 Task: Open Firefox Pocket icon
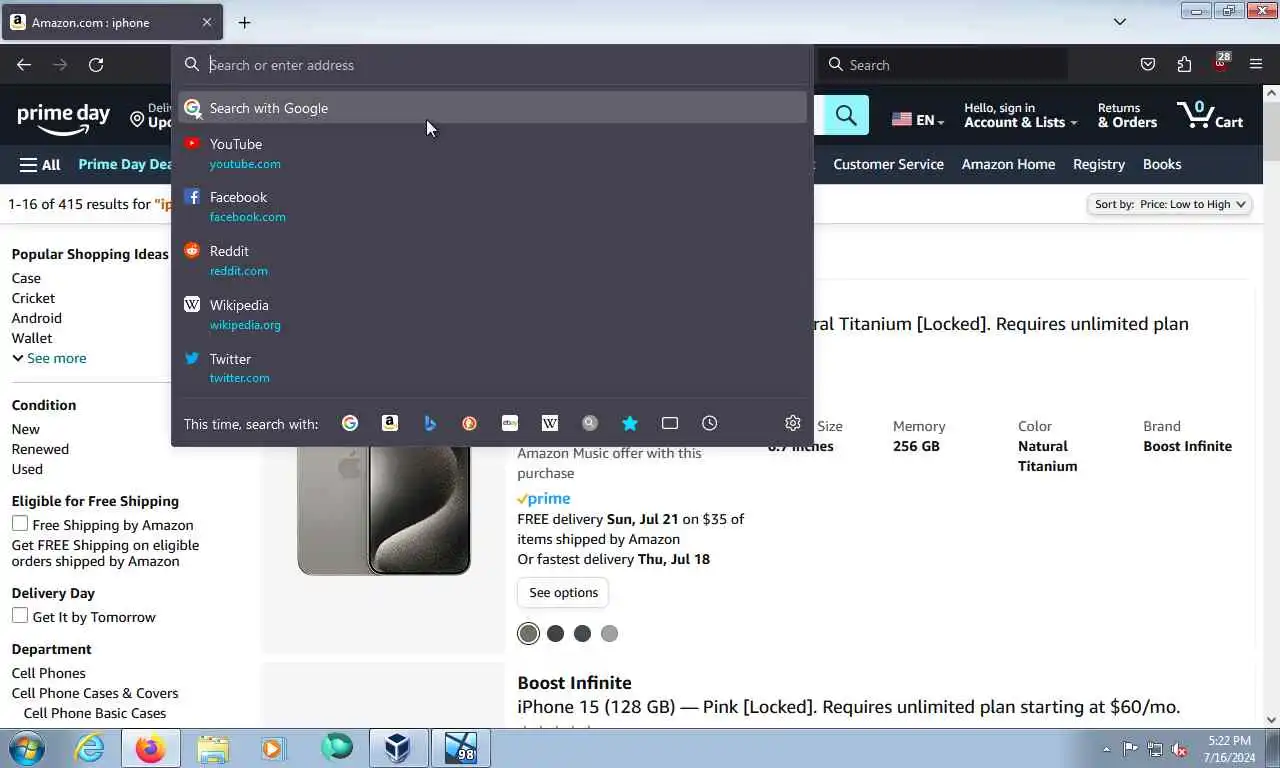tap(1148, 64)
